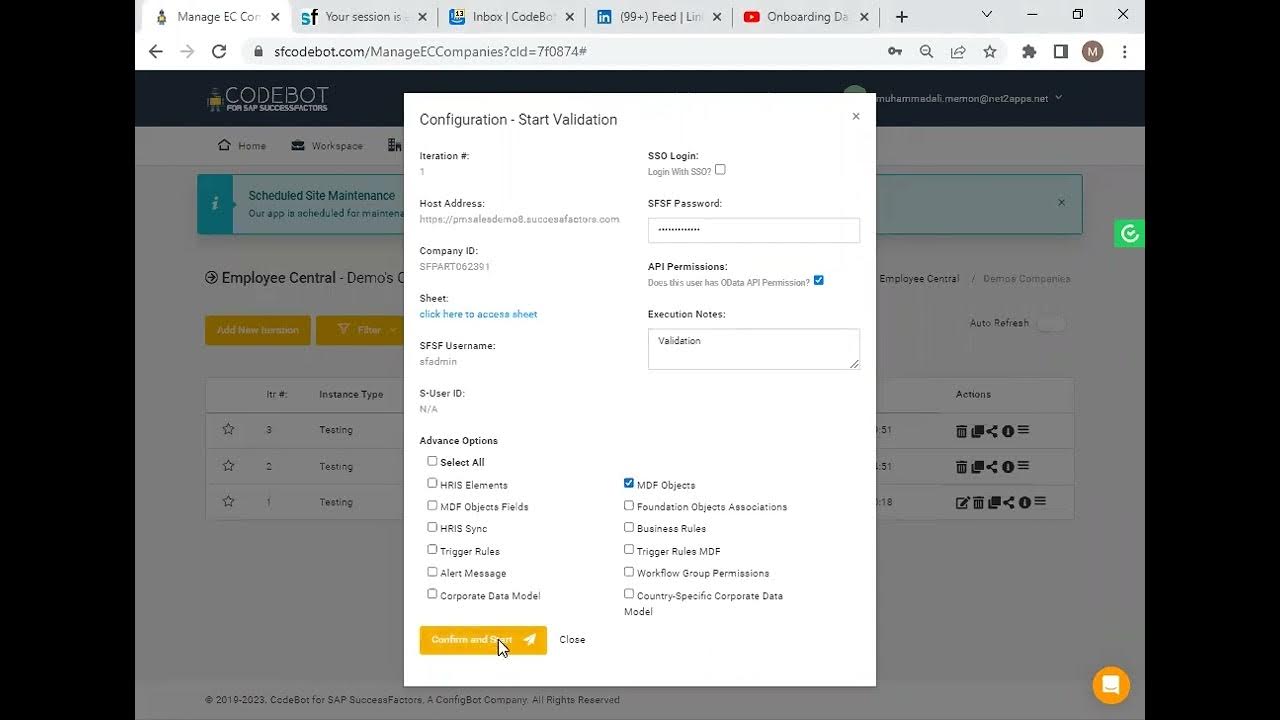Check Business Rules option

pyautogui.click(x=629, y=527)
